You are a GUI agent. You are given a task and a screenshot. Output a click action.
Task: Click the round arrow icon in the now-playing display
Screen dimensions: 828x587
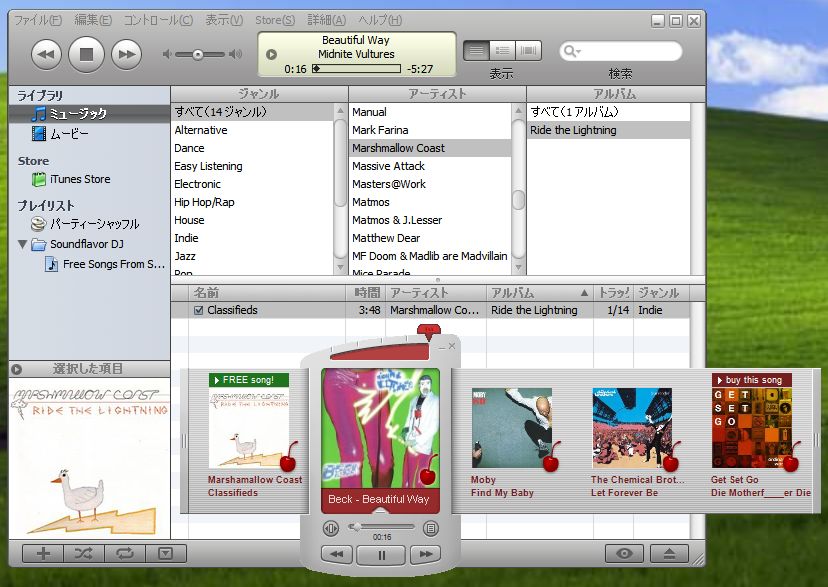(x=271, y=54)
